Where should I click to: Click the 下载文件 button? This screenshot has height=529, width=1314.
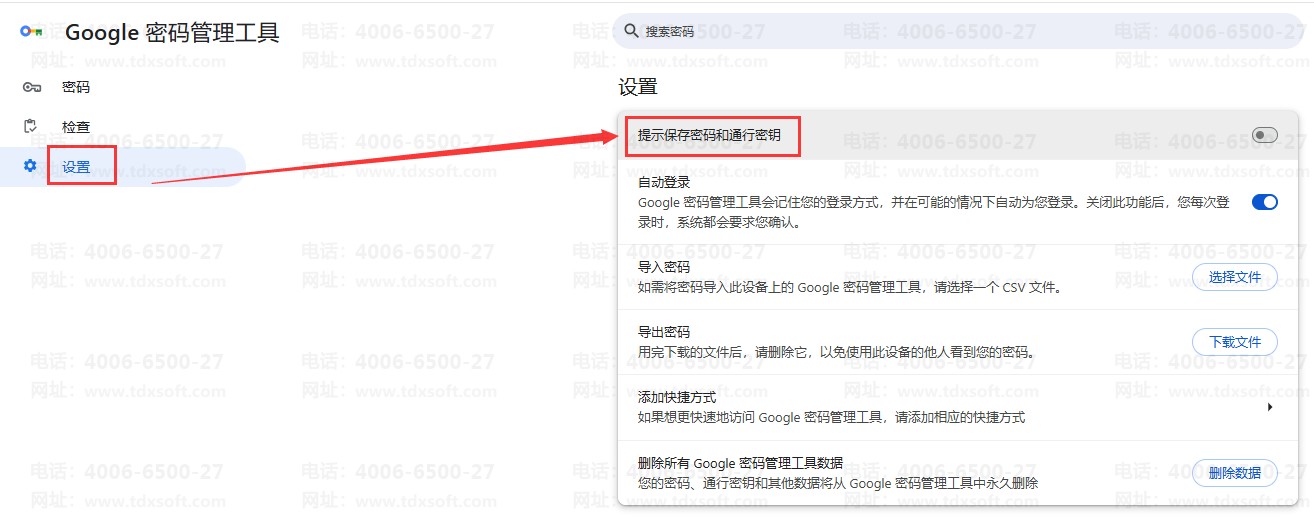tap(1235, 342)
